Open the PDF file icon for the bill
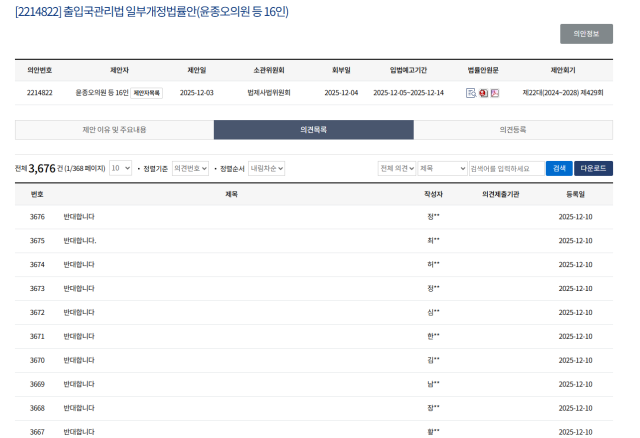 pyautogui.click(x=495, y=93)
